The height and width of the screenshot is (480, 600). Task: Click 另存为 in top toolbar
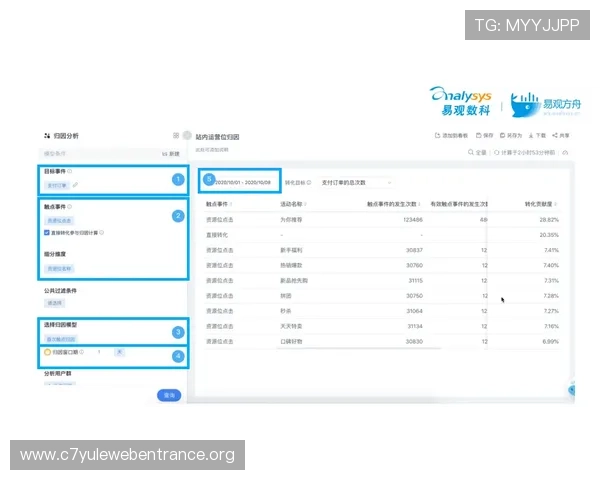pos(511,136)
